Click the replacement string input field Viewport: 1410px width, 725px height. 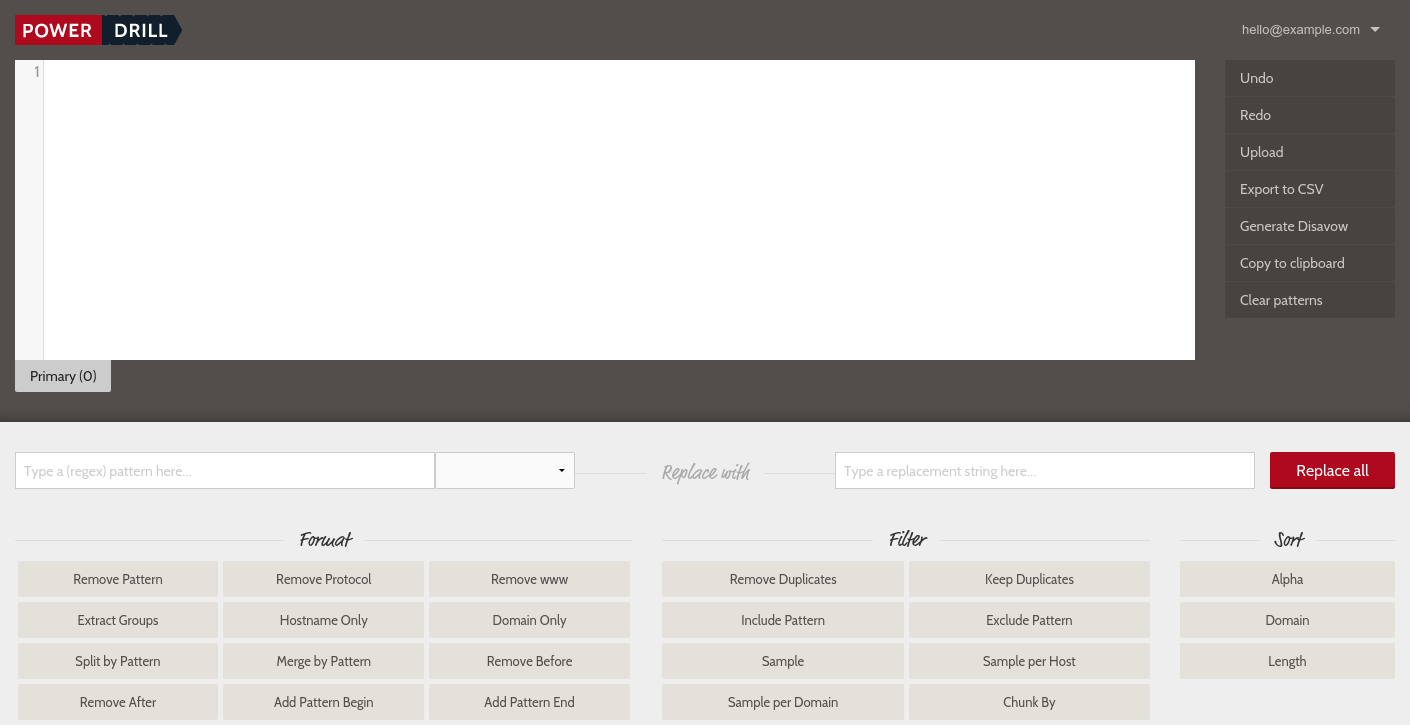[x=1045, y=471]
